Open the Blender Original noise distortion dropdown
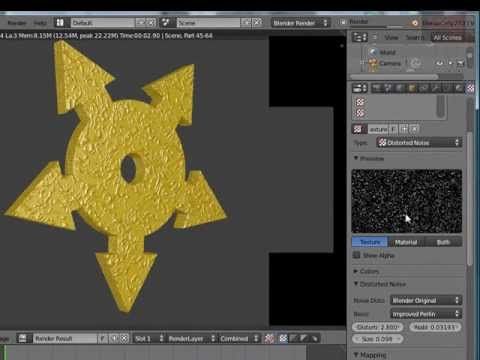 click(x=426, y=300)
